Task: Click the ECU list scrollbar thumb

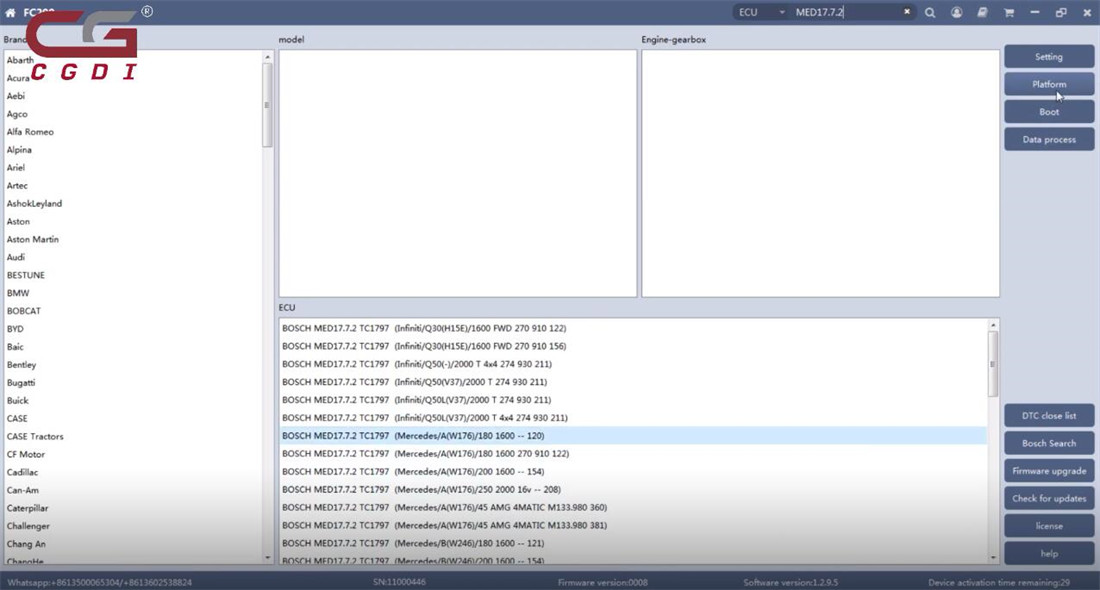Action: coord(993,364)
